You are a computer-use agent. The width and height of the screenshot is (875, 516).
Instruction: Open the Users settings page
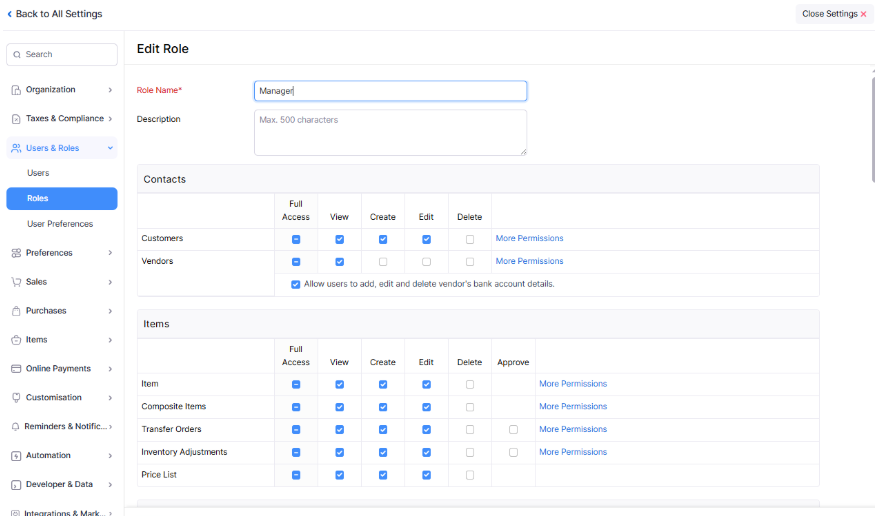coord(38,173)
